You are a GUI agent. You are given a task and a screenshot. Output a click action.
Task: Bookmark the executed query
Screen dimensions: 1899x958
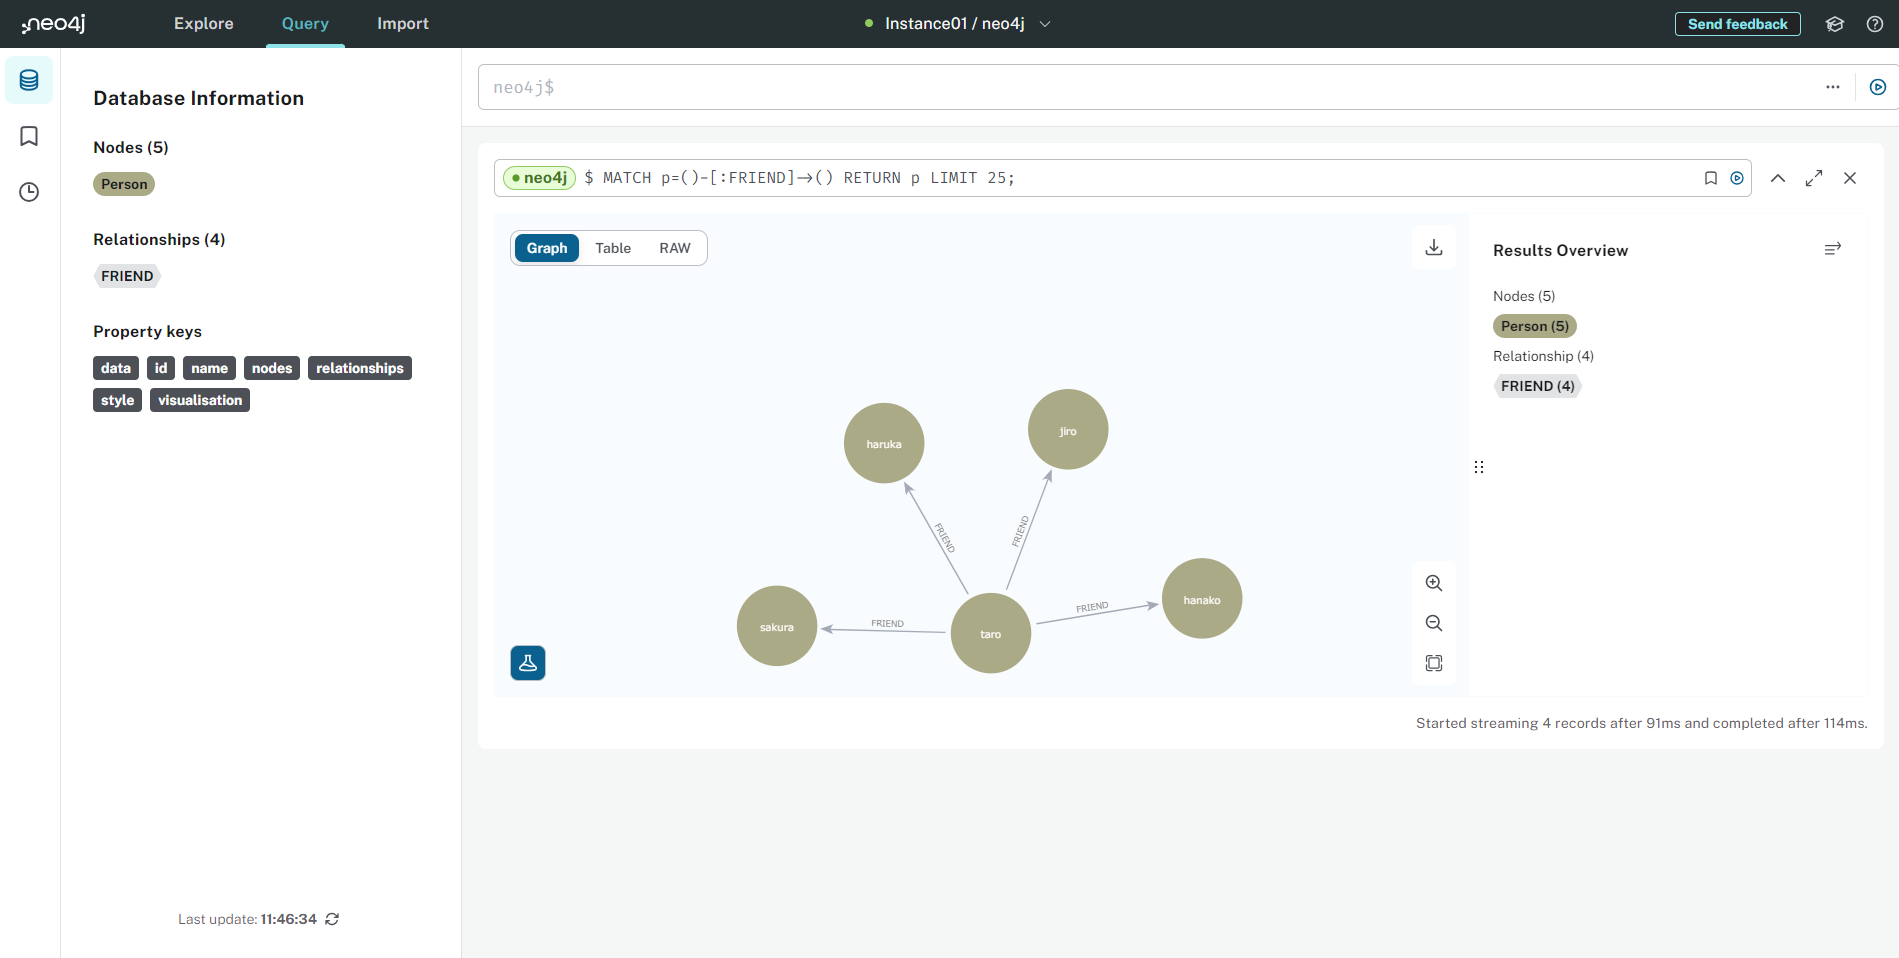[1710, 177]
